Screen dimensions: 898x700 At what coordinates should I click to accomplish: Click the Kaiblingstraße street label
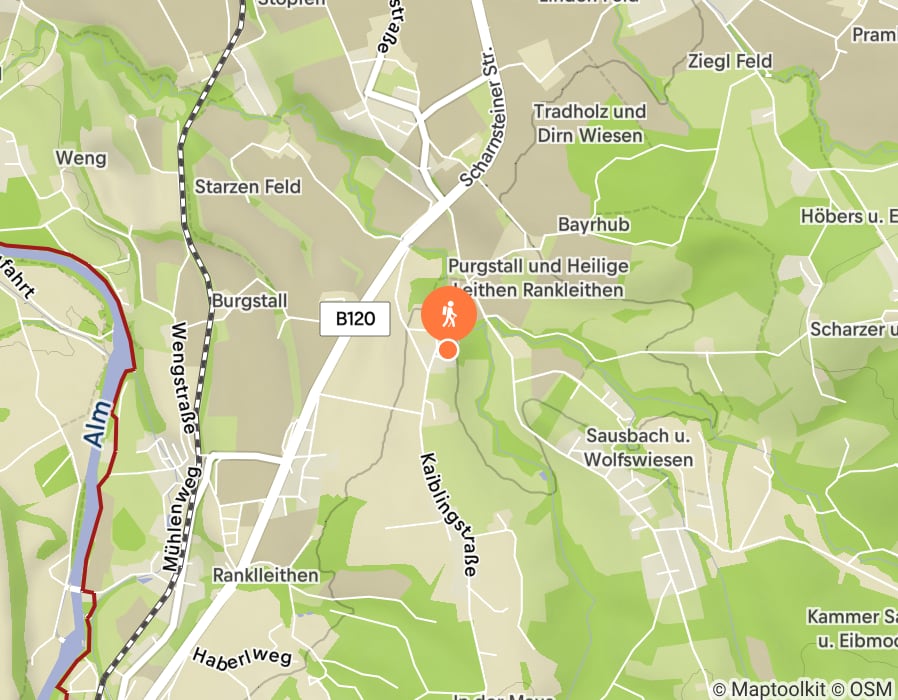tap(449, 514)
